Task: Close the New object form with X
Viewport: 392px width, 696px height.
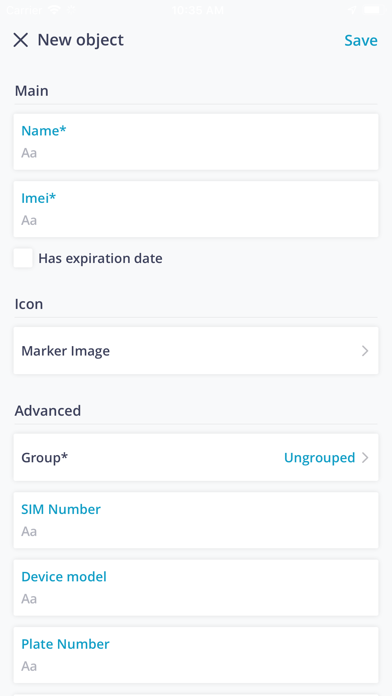Action: pos(20,40)
